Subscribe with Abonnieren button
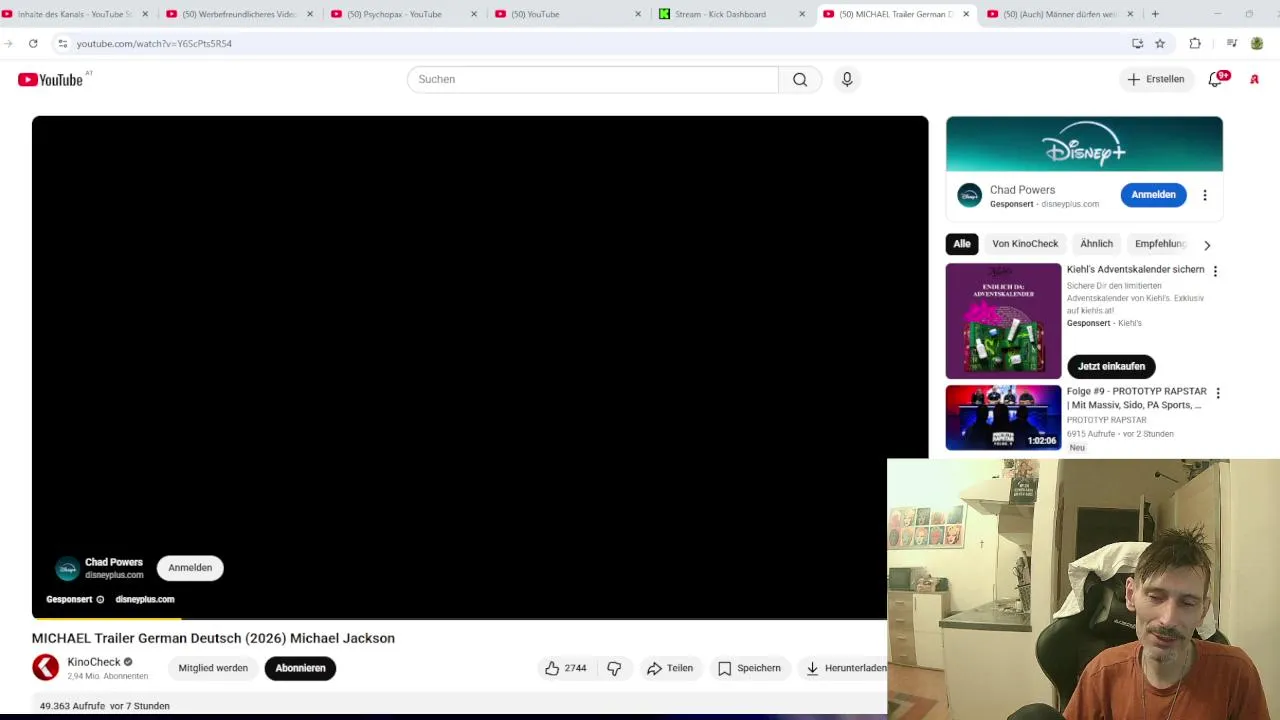 pos(300,668)
